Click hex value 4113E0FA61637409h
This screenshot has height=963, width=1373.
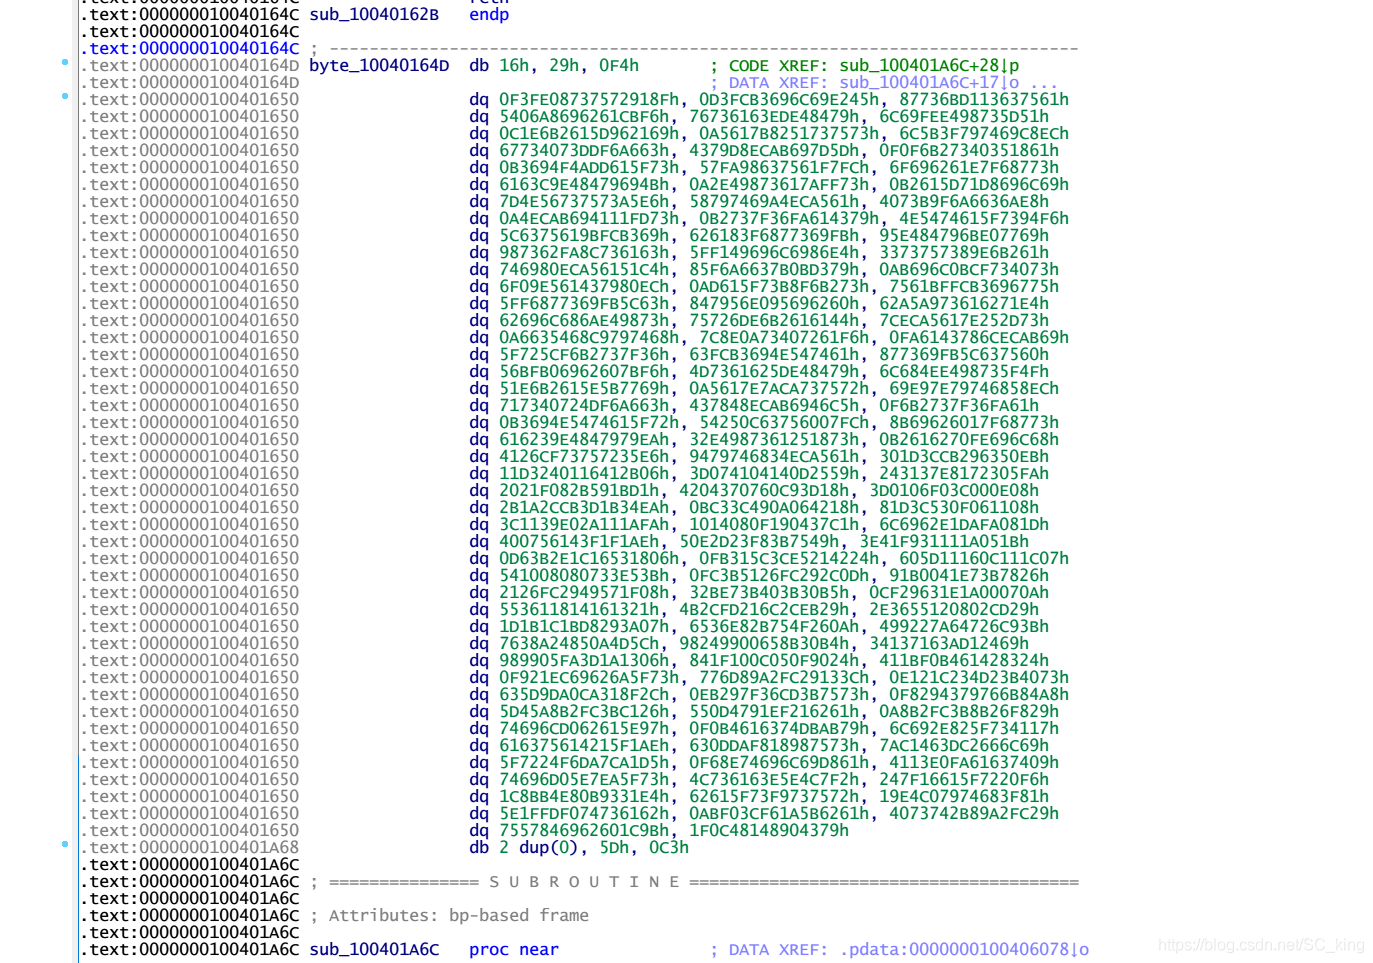click(974, 762)
